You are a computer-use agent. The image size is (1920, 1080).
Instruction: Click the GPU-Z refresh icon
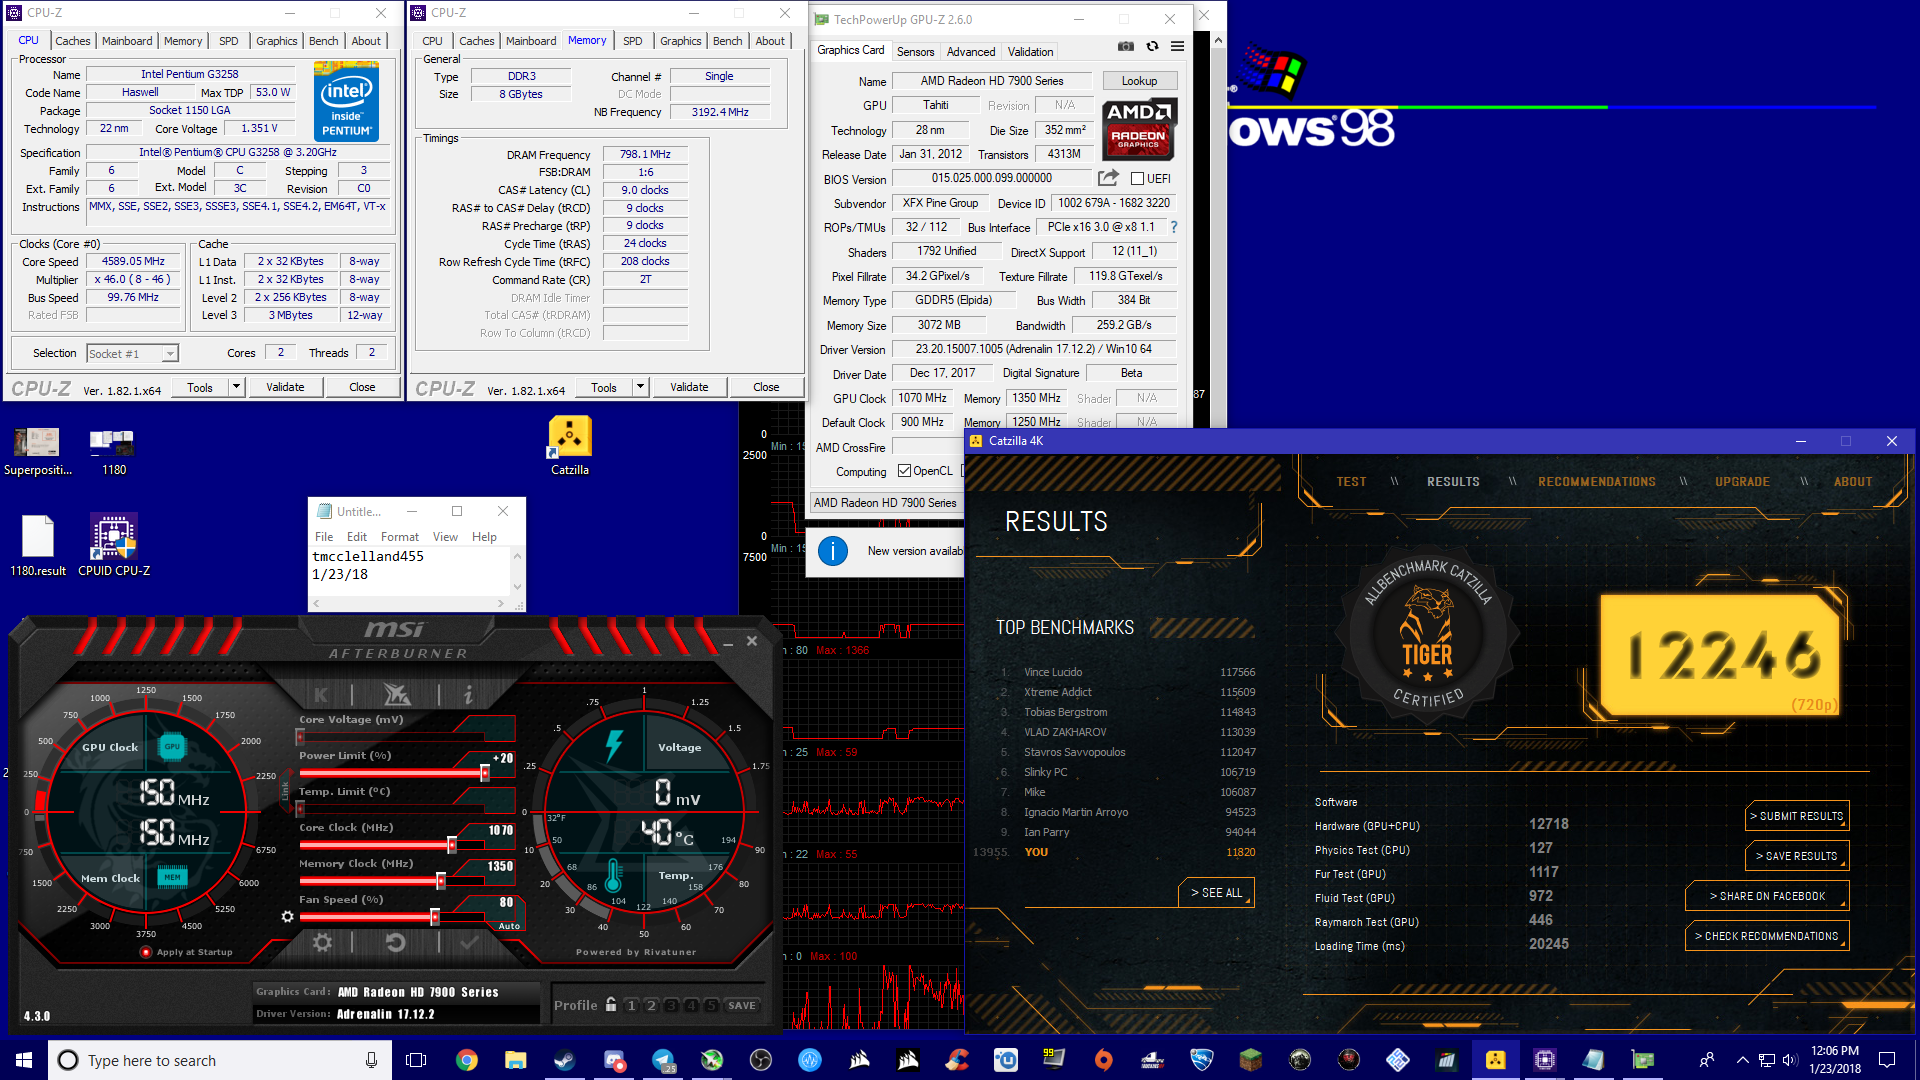pyautogui.click(x=1152, y=46)
